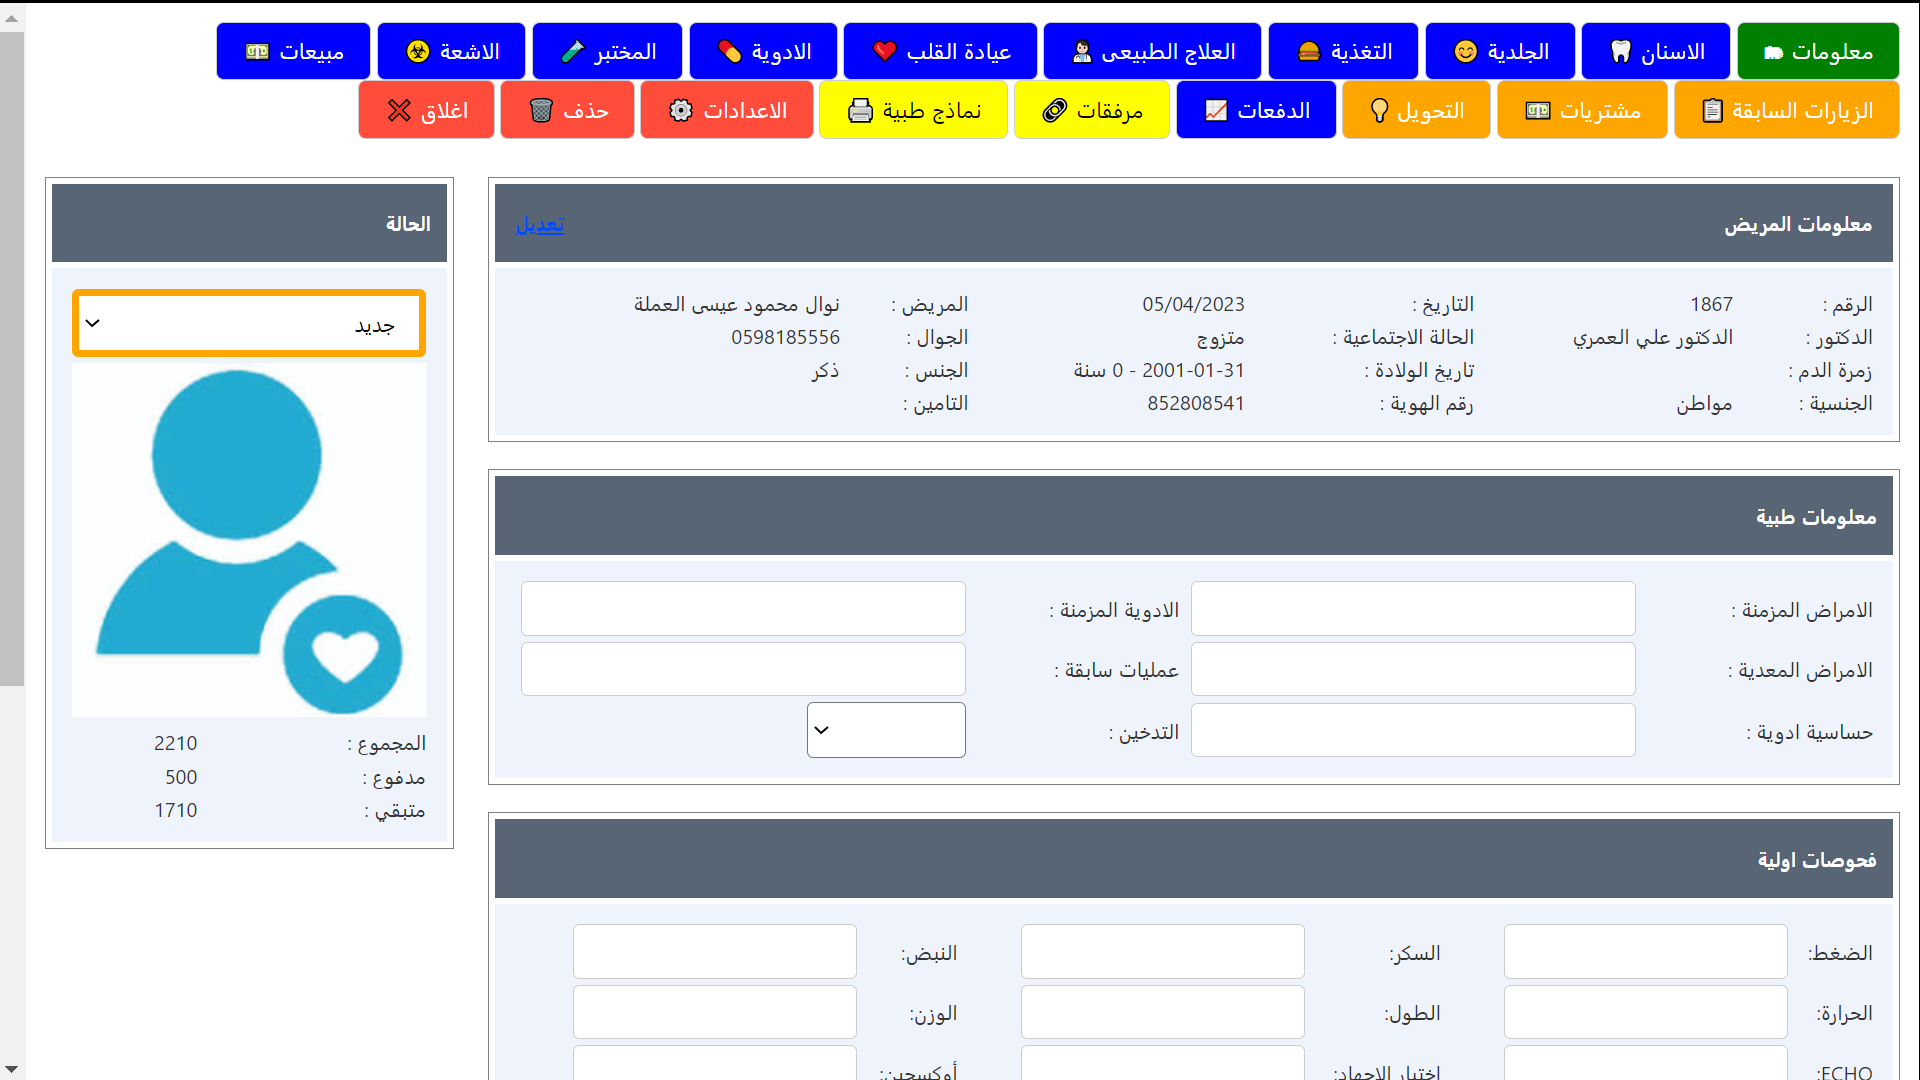Screen dimensions: 1920x1080
Task: Open the جديد status dropdown
Action: pos(249,324)
